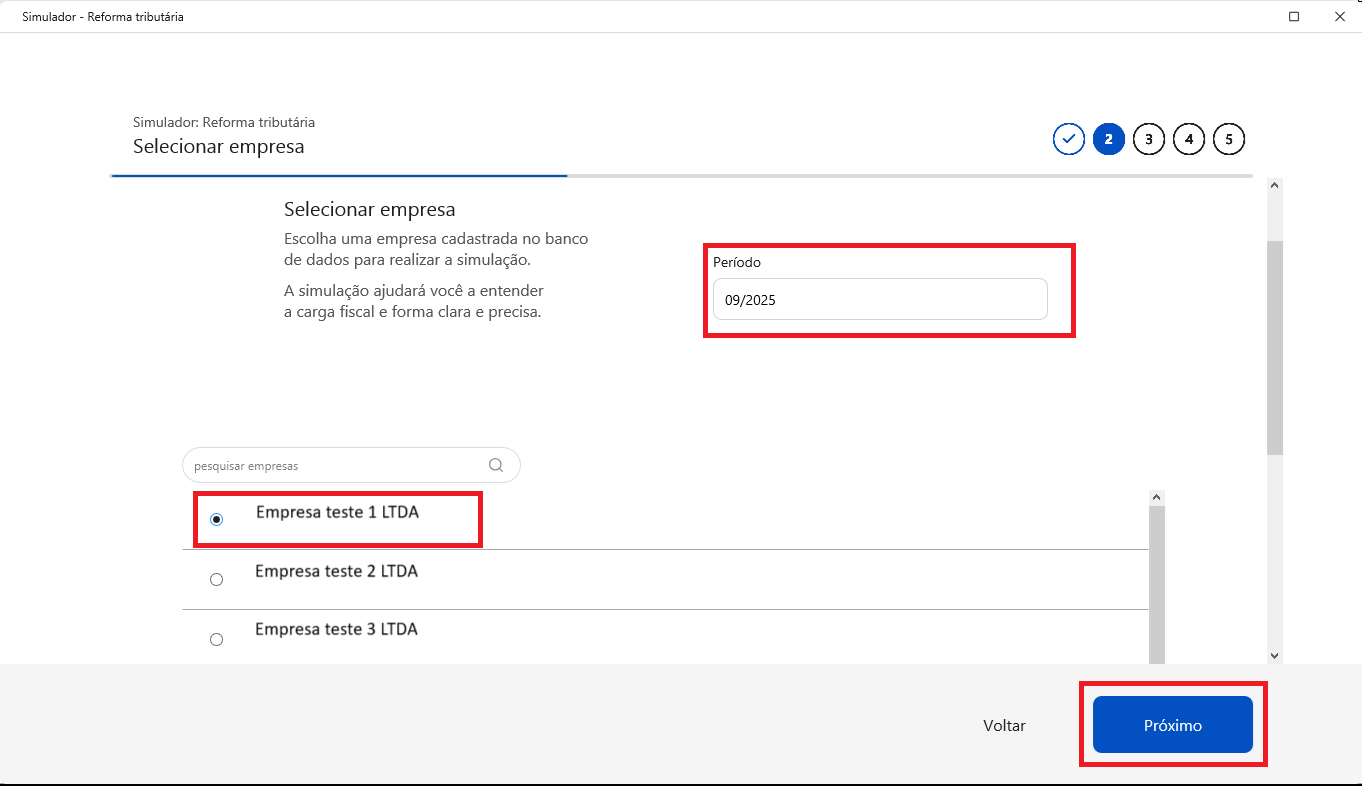The image size is (1362, 786).
Task: Click the Empresa teste 3 LTDA name
Action: [x=336, y=629]
